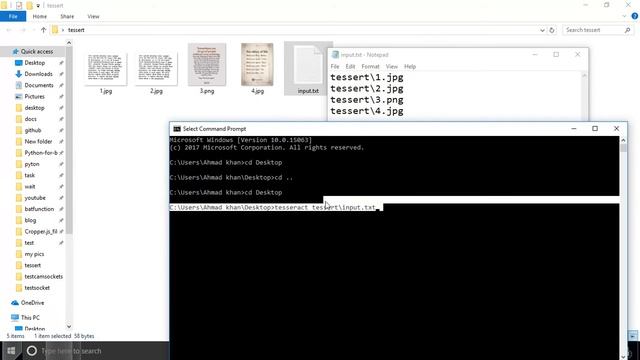This screenshot has width=640, height=360.
Task: Open the blog folder in sidebar
Action: tap(30, 220)
